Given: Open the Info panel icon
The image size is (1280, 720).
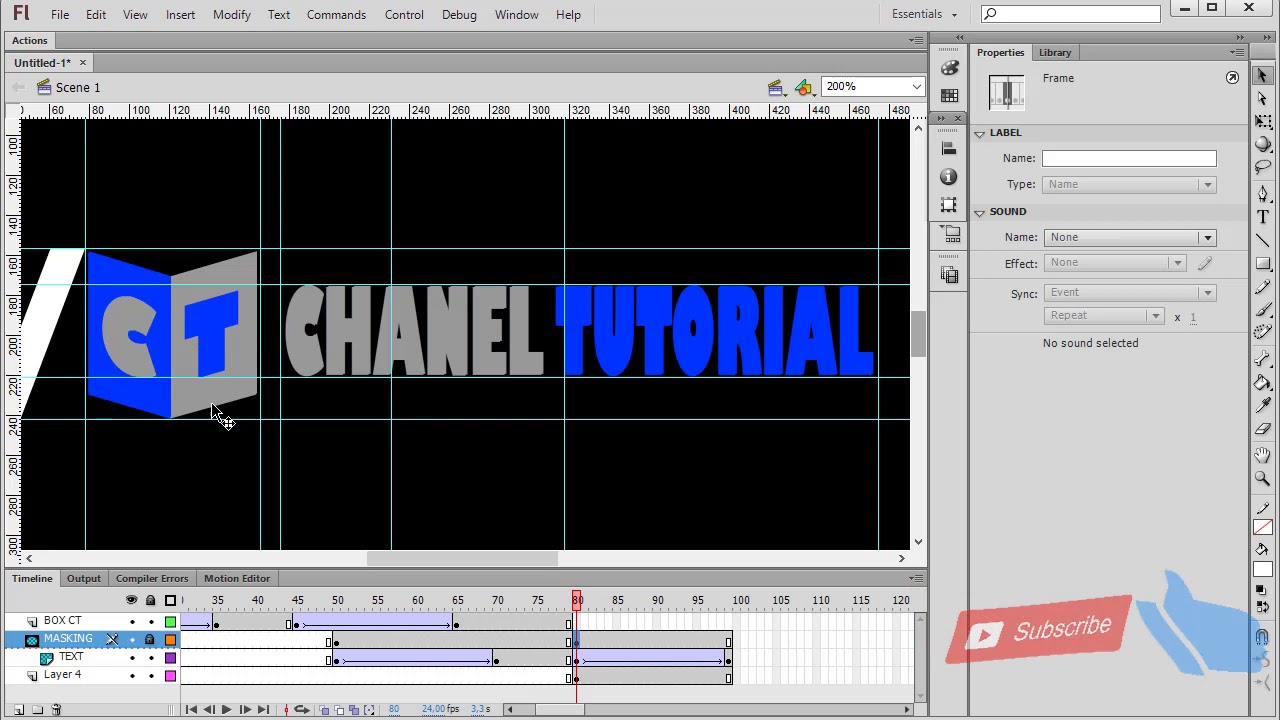Looking at the screenshot, I should point(949,177).
